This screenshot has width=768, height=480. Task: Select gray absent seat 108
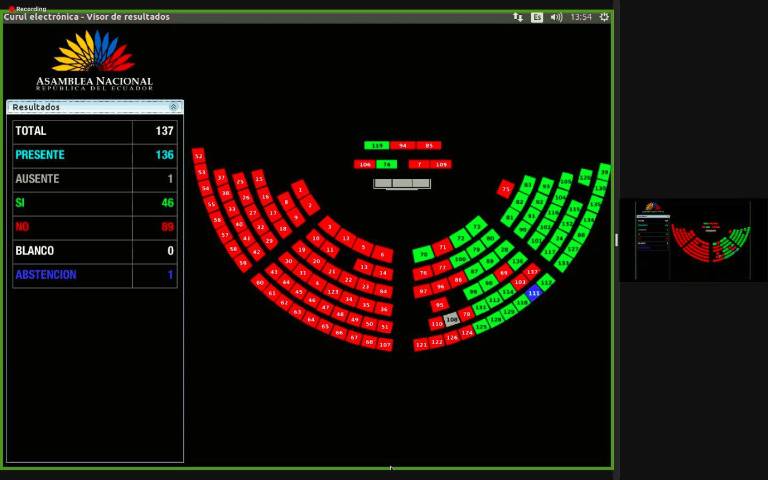point(451,320)
